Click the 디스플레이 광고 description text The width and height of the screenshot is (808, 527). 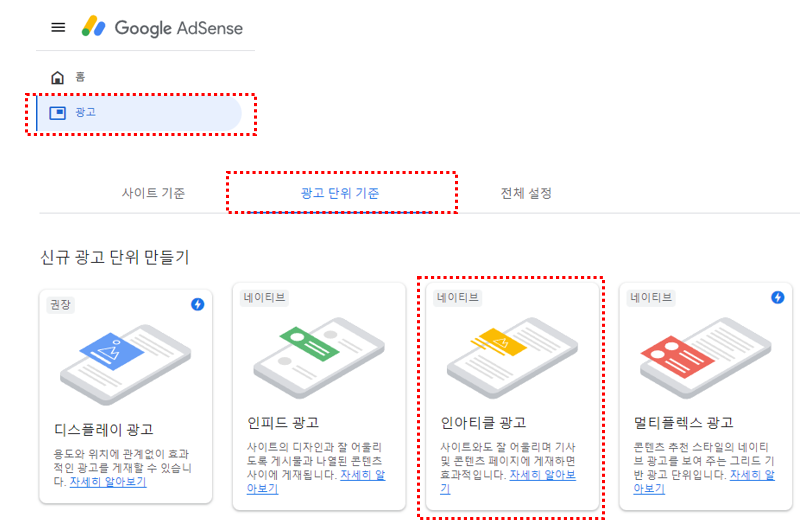point(122,467)
